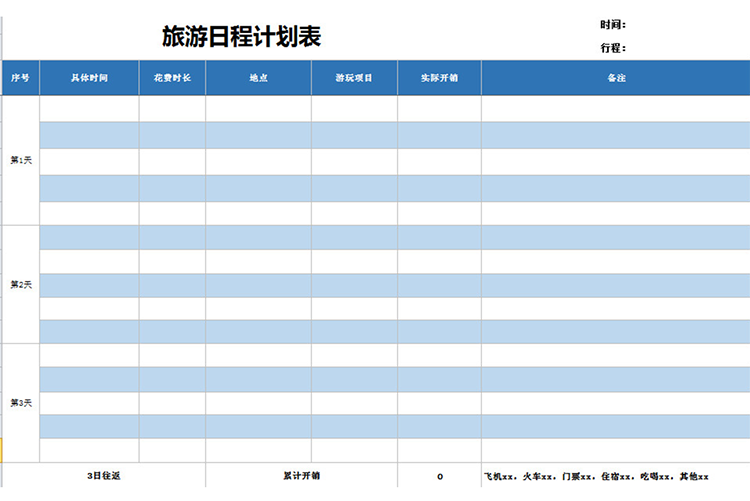The height and width of the screenshot is (501, 750).
Task: Click the 备注 column header
Action: pyautogui.click(x=616, y=78)
